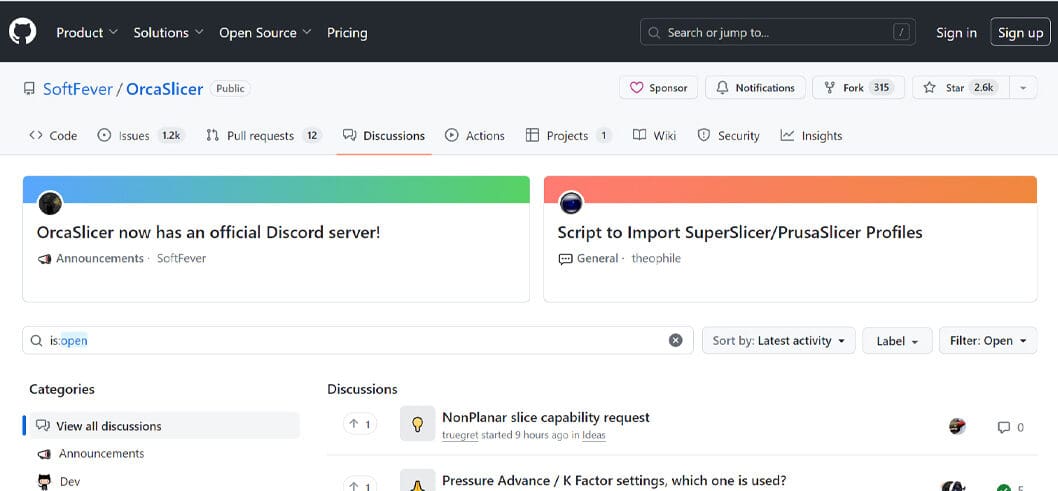Viewport: 1058px width, 491px height.
Task: View the 2.6k stargazers count
Action: pos(982,88)
